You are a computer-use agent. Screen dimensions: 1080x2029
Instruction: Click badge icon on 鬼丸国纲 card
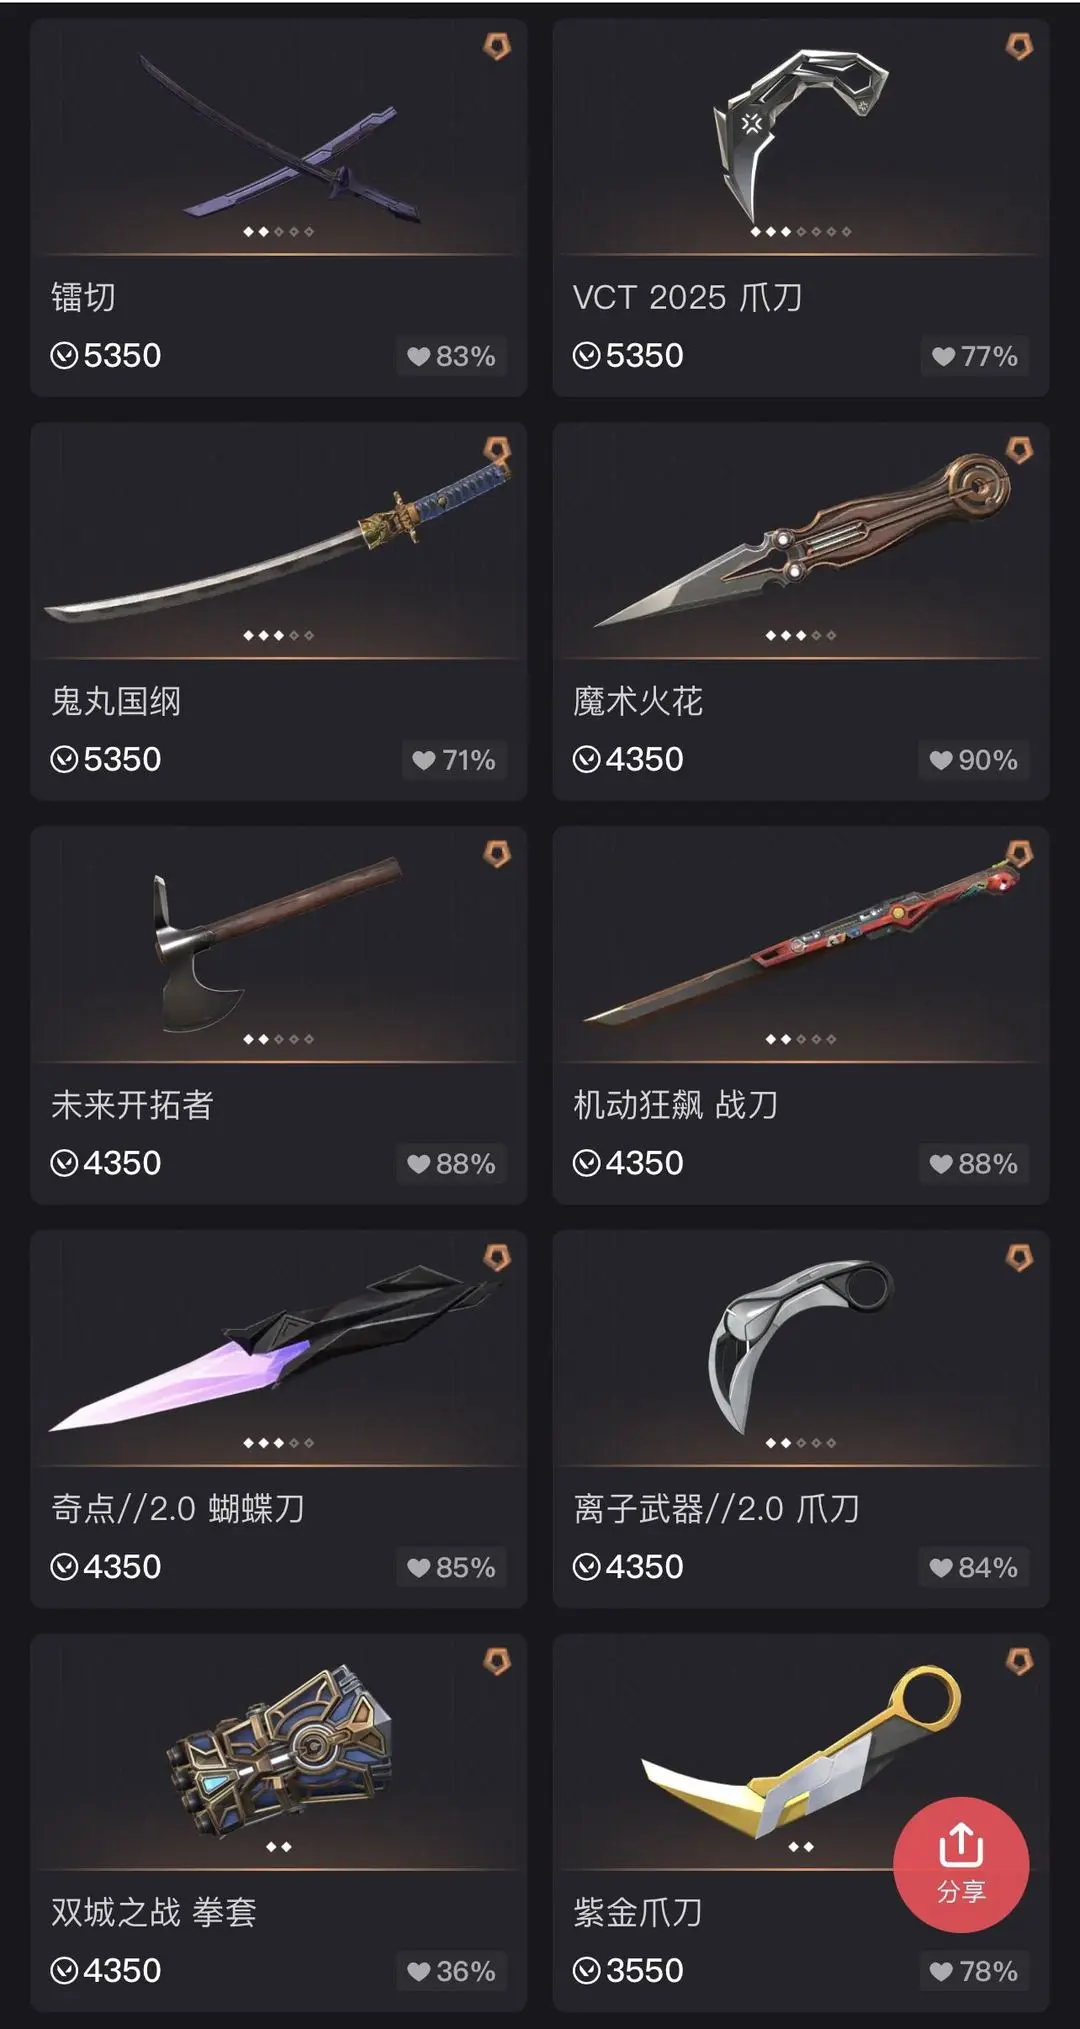coord(497,450)
